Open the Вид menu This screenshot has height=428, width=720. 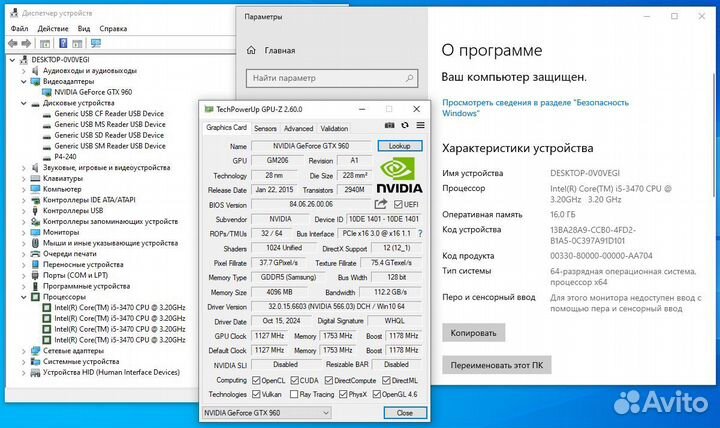pyautogui.click(x=84, y=28)
